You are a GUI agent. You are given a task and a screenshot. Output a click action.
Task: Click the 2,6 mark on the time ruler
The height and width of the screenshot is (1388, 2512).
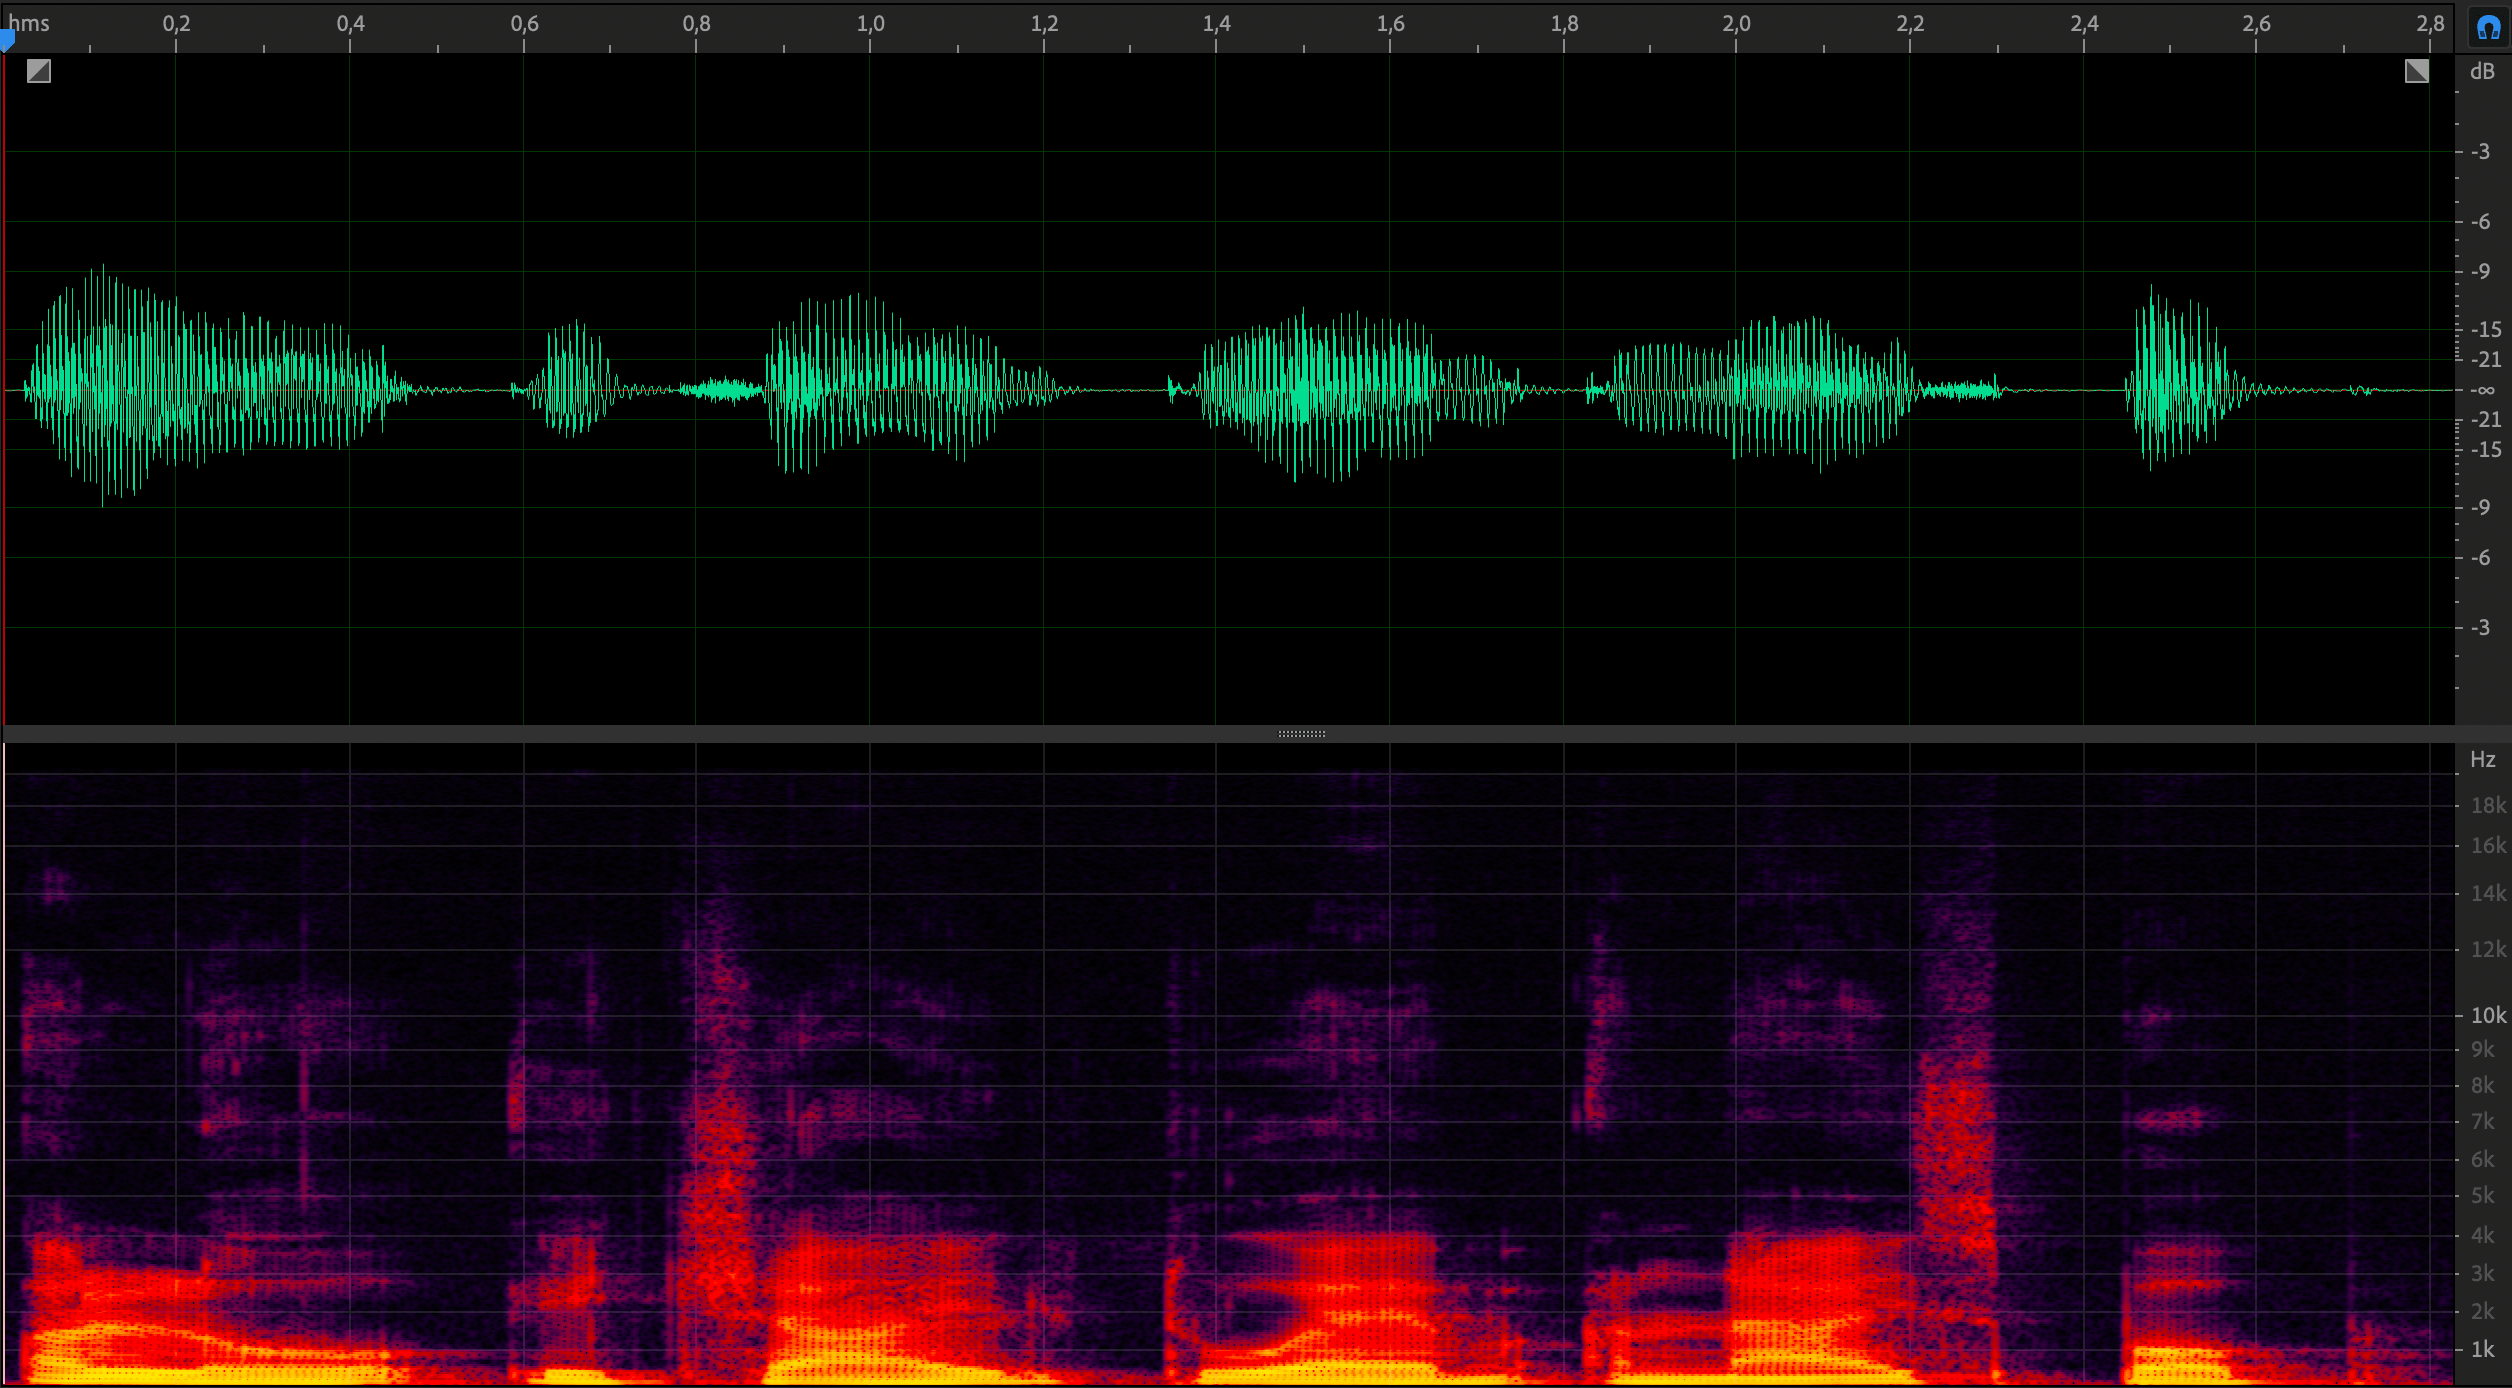[2257, 23]
